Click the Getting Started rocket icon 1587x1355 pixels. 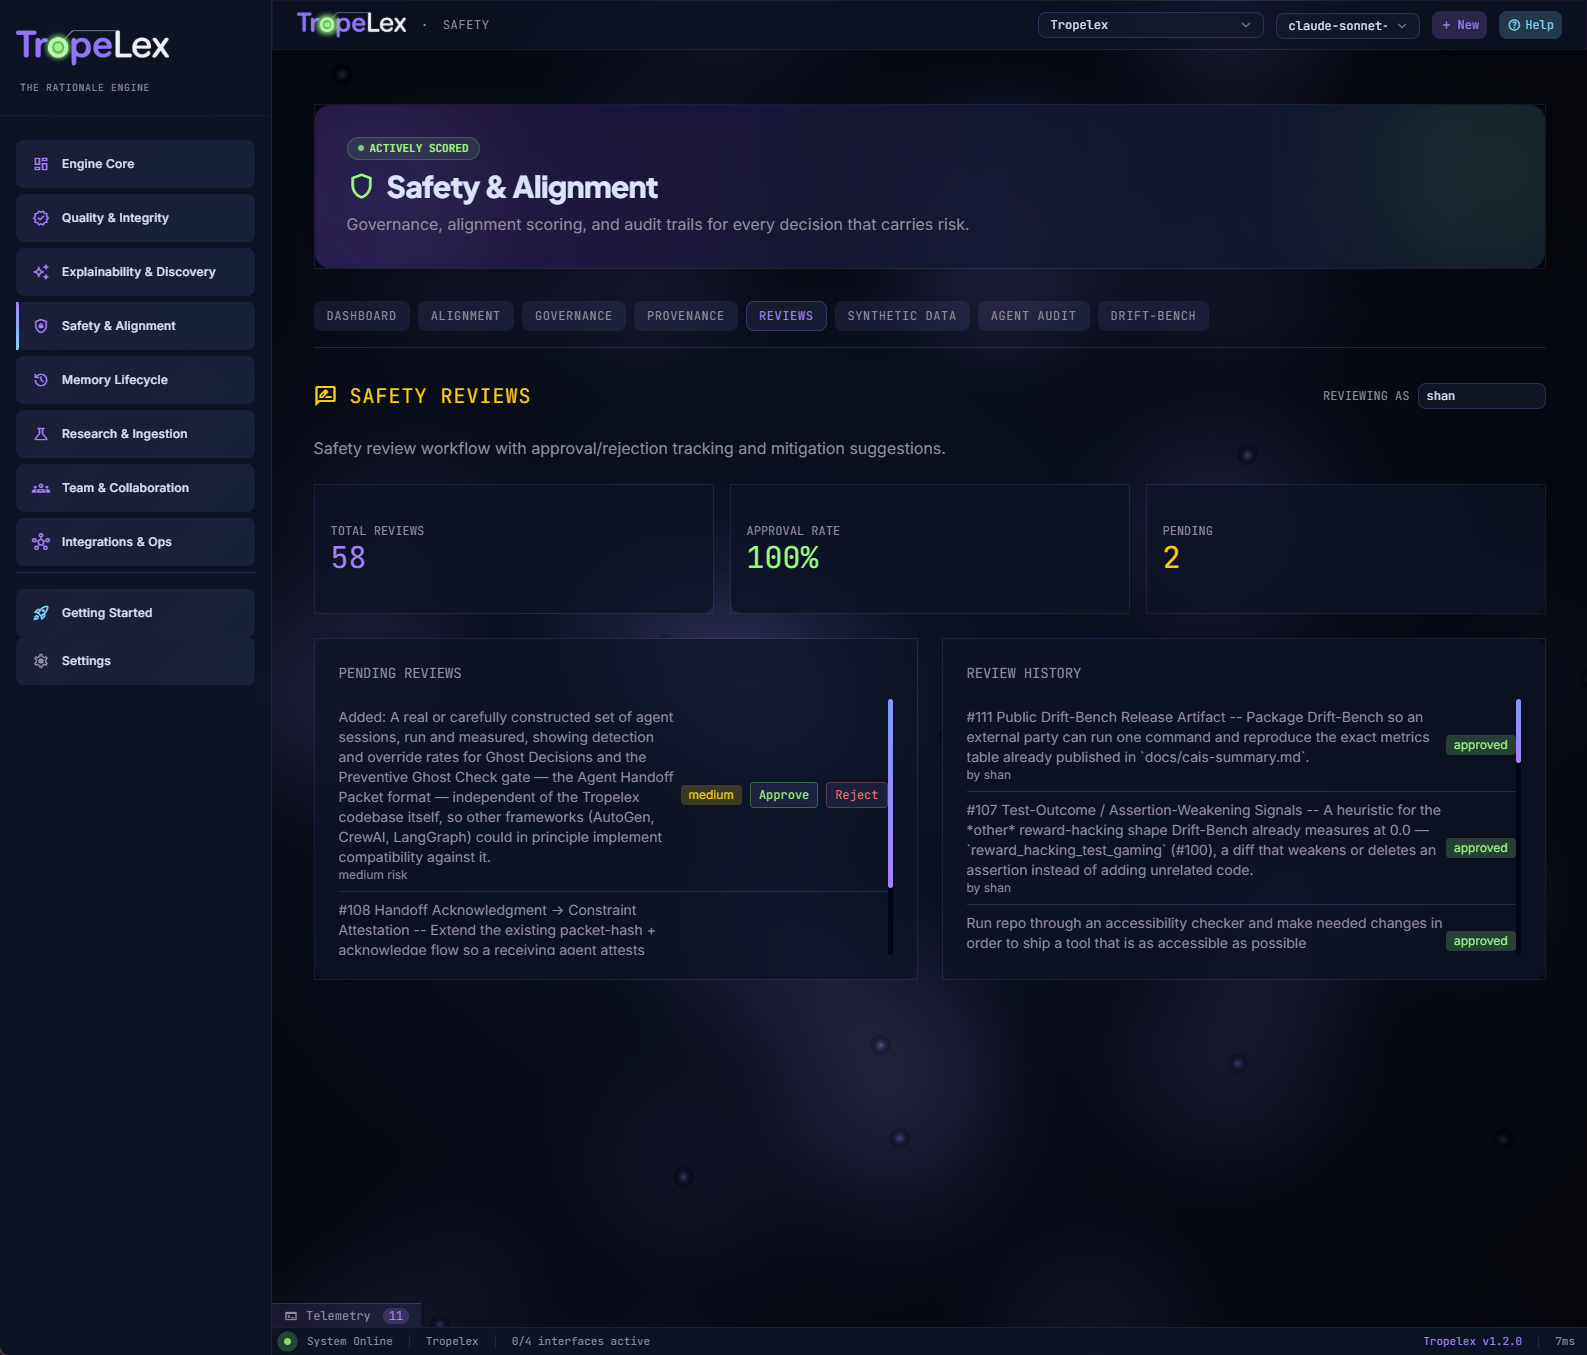[x=41, y=613]
